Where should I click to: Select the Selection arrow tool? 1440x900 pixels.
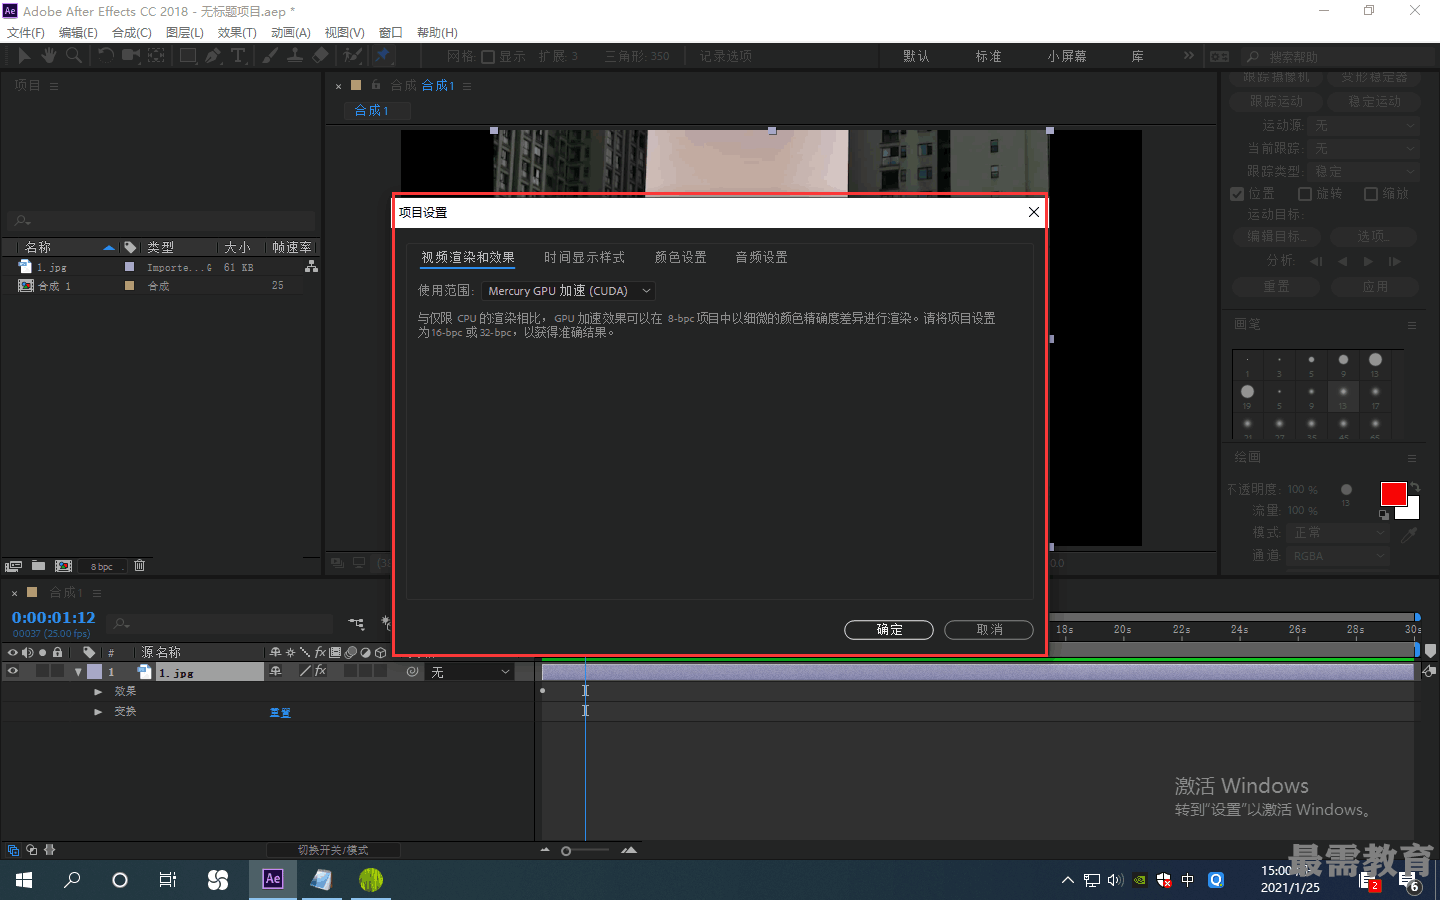[x=25, y=56]
